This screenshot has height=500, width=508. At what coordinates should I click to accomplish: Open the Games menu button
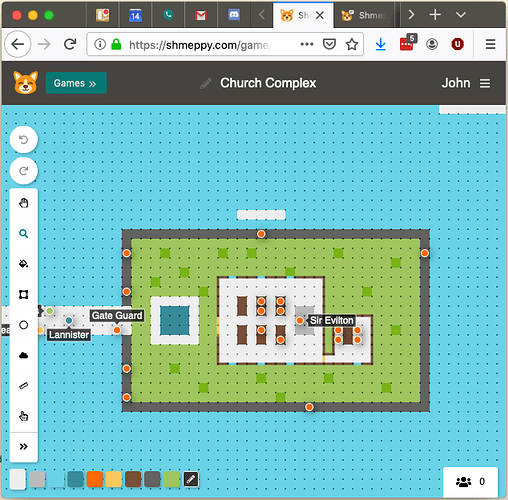point(76,83)
